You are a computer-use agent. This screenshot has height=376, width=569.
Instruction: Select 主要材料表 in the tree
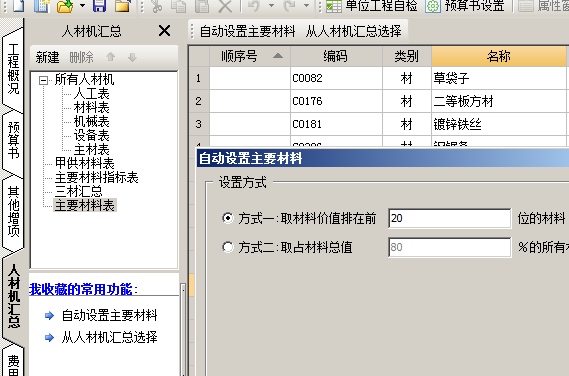pyautogui.click(x=85, y=205)
